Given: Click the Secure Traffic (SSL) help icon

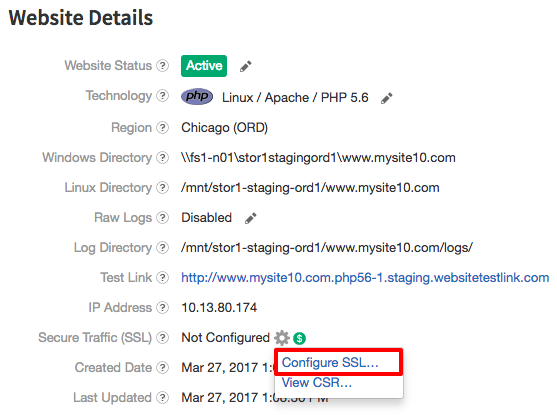Looking at the screenshot, I should (163, 337).
